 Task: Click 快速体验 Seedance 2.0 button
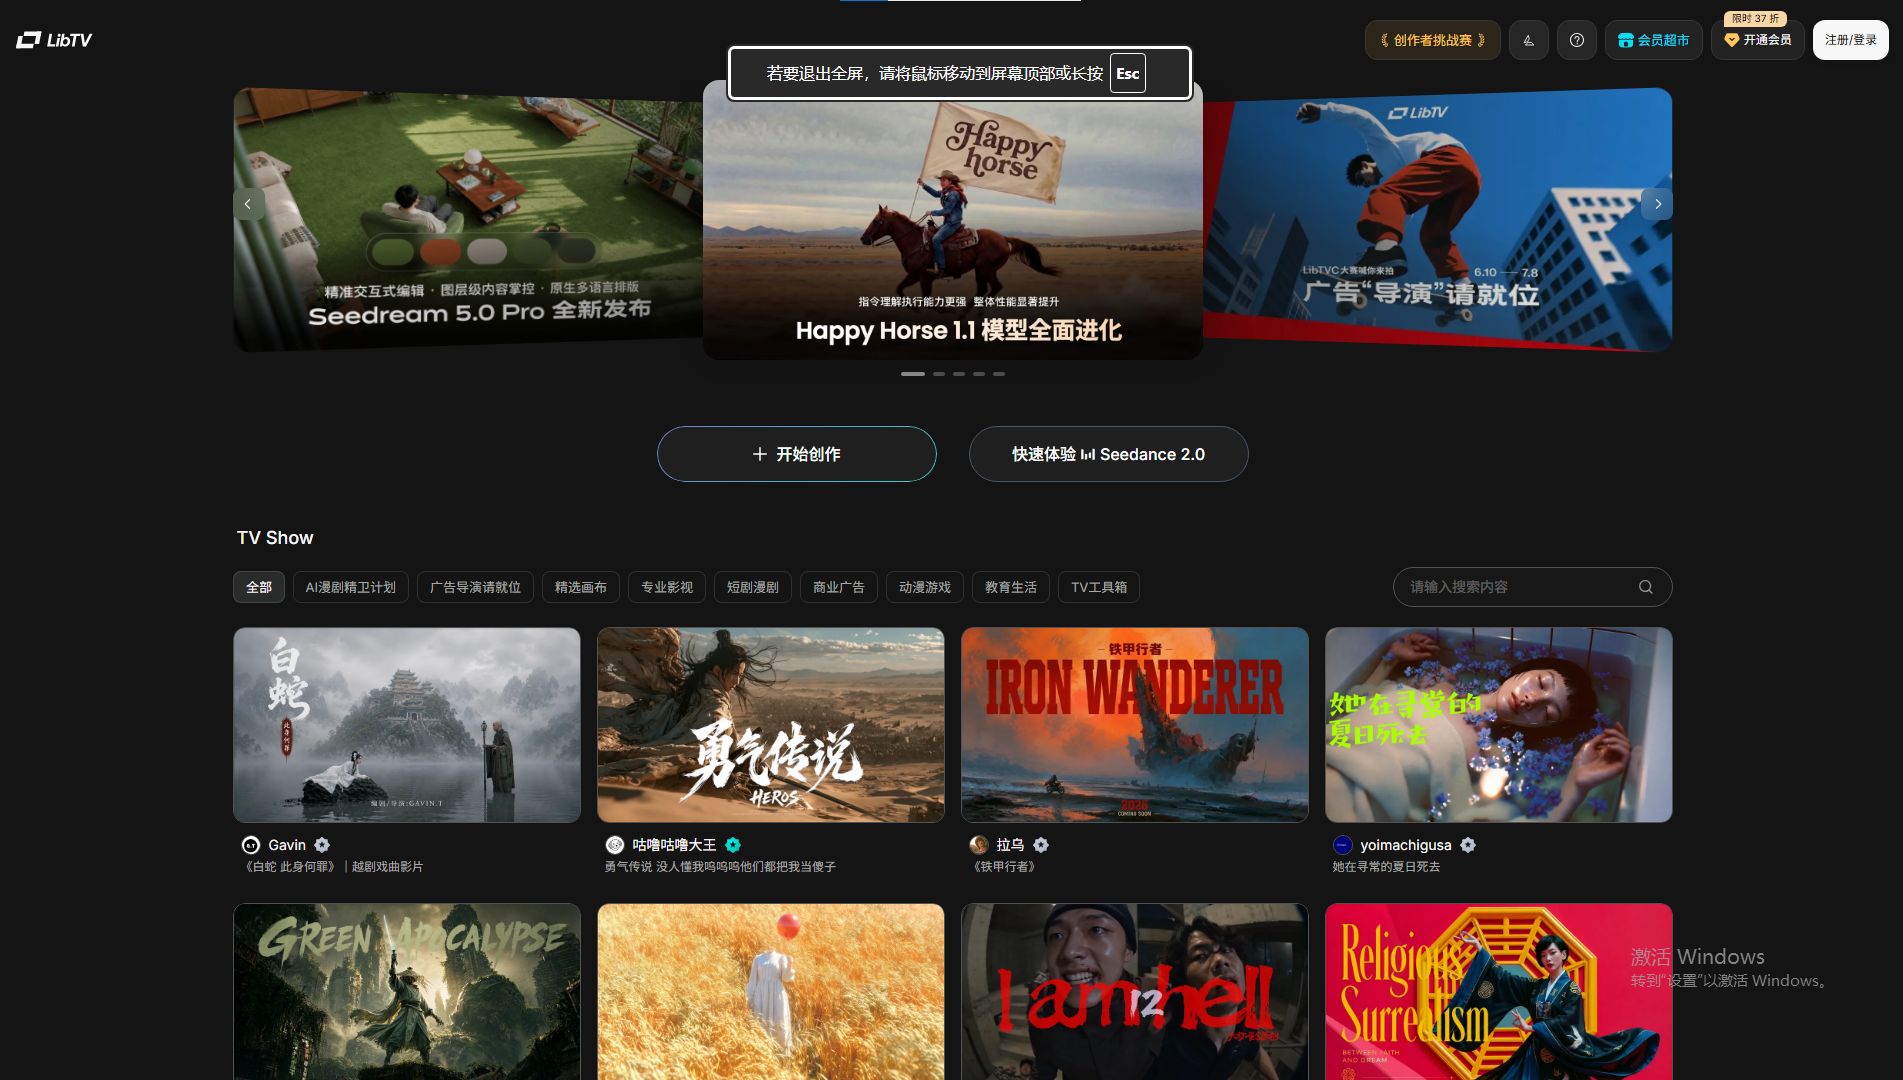(x=1108, y=454)
